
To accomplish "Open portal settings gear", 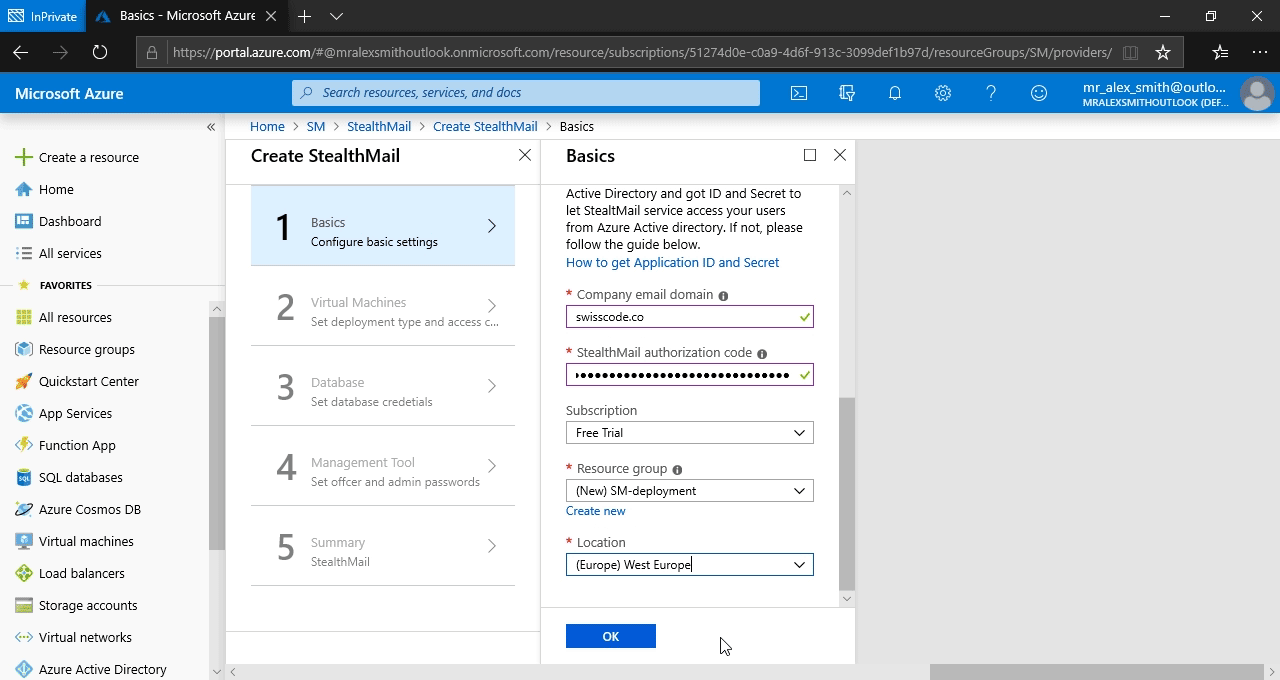I will click(943, 93).
